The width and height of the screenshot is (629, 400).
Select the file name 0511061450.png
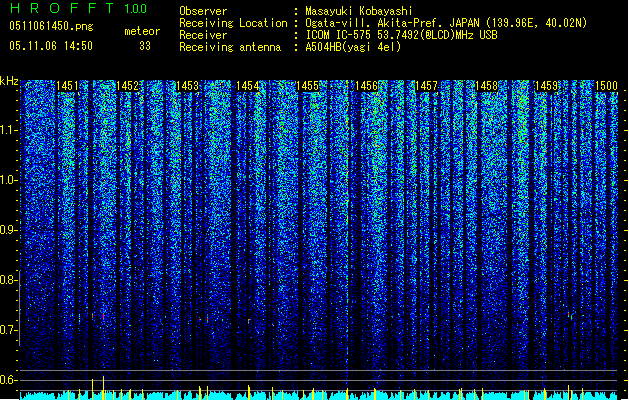click(51, 27)
